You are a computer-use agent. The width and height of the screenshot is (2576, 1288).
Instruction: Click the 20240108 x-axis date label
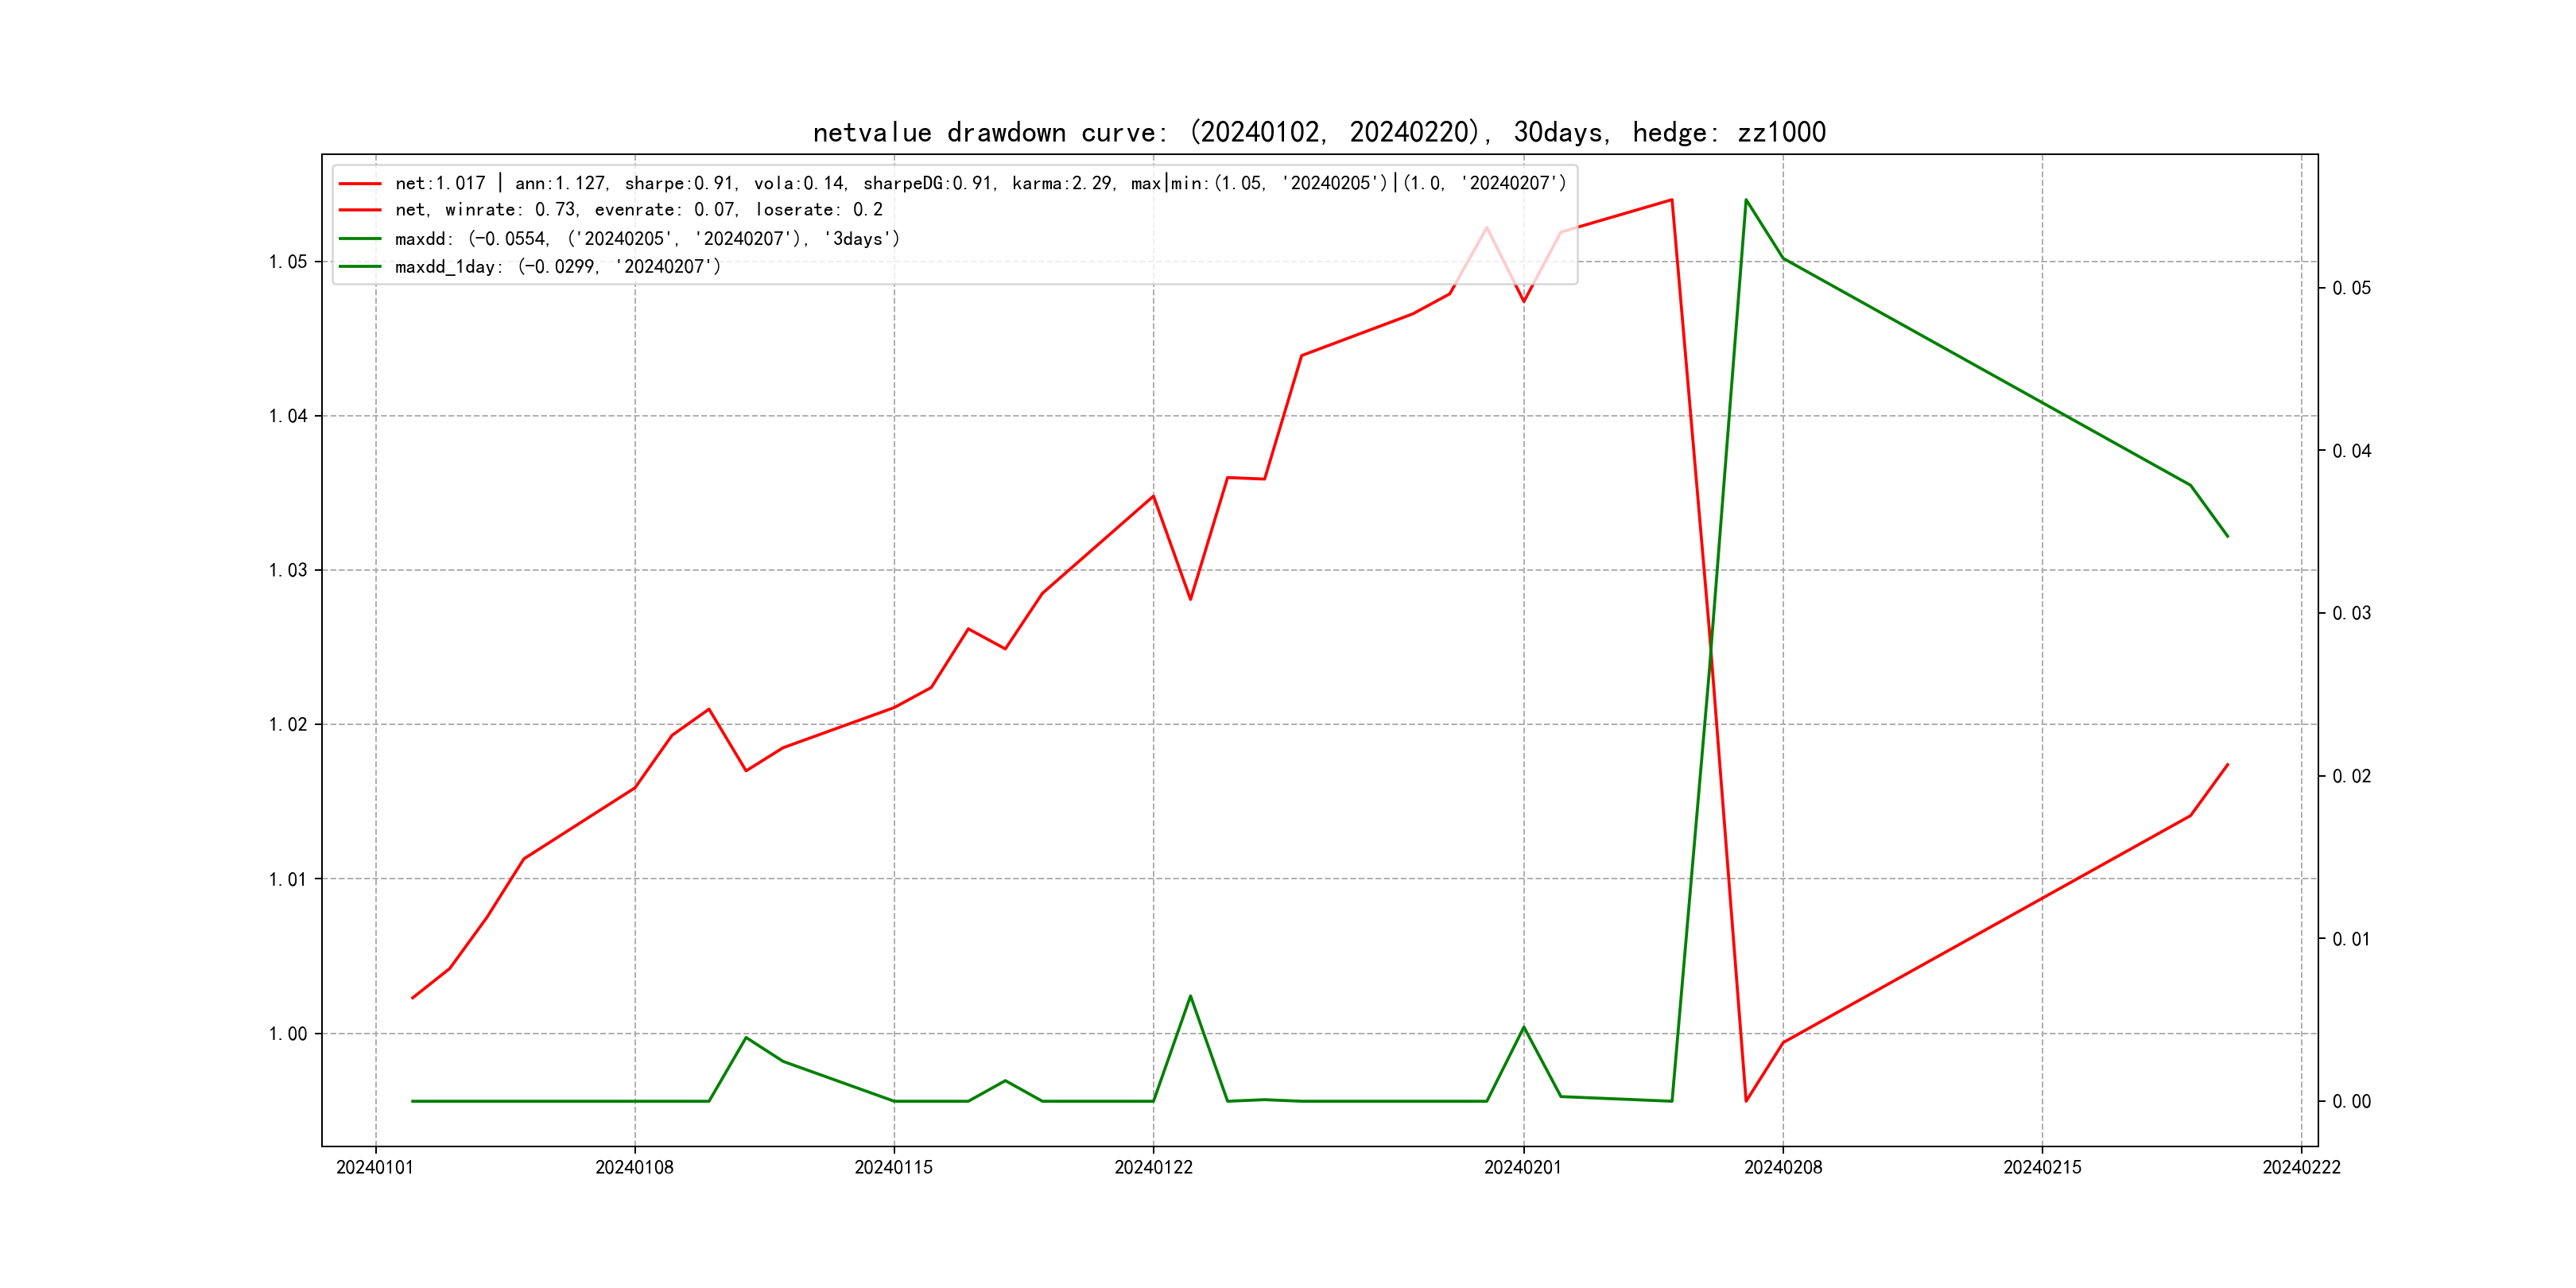634,1168
